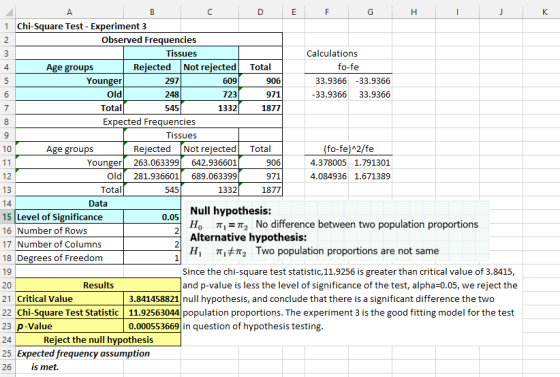Click expected value 263.063399
The height and width of the screenshot is (377, 560).
[152, 163]
